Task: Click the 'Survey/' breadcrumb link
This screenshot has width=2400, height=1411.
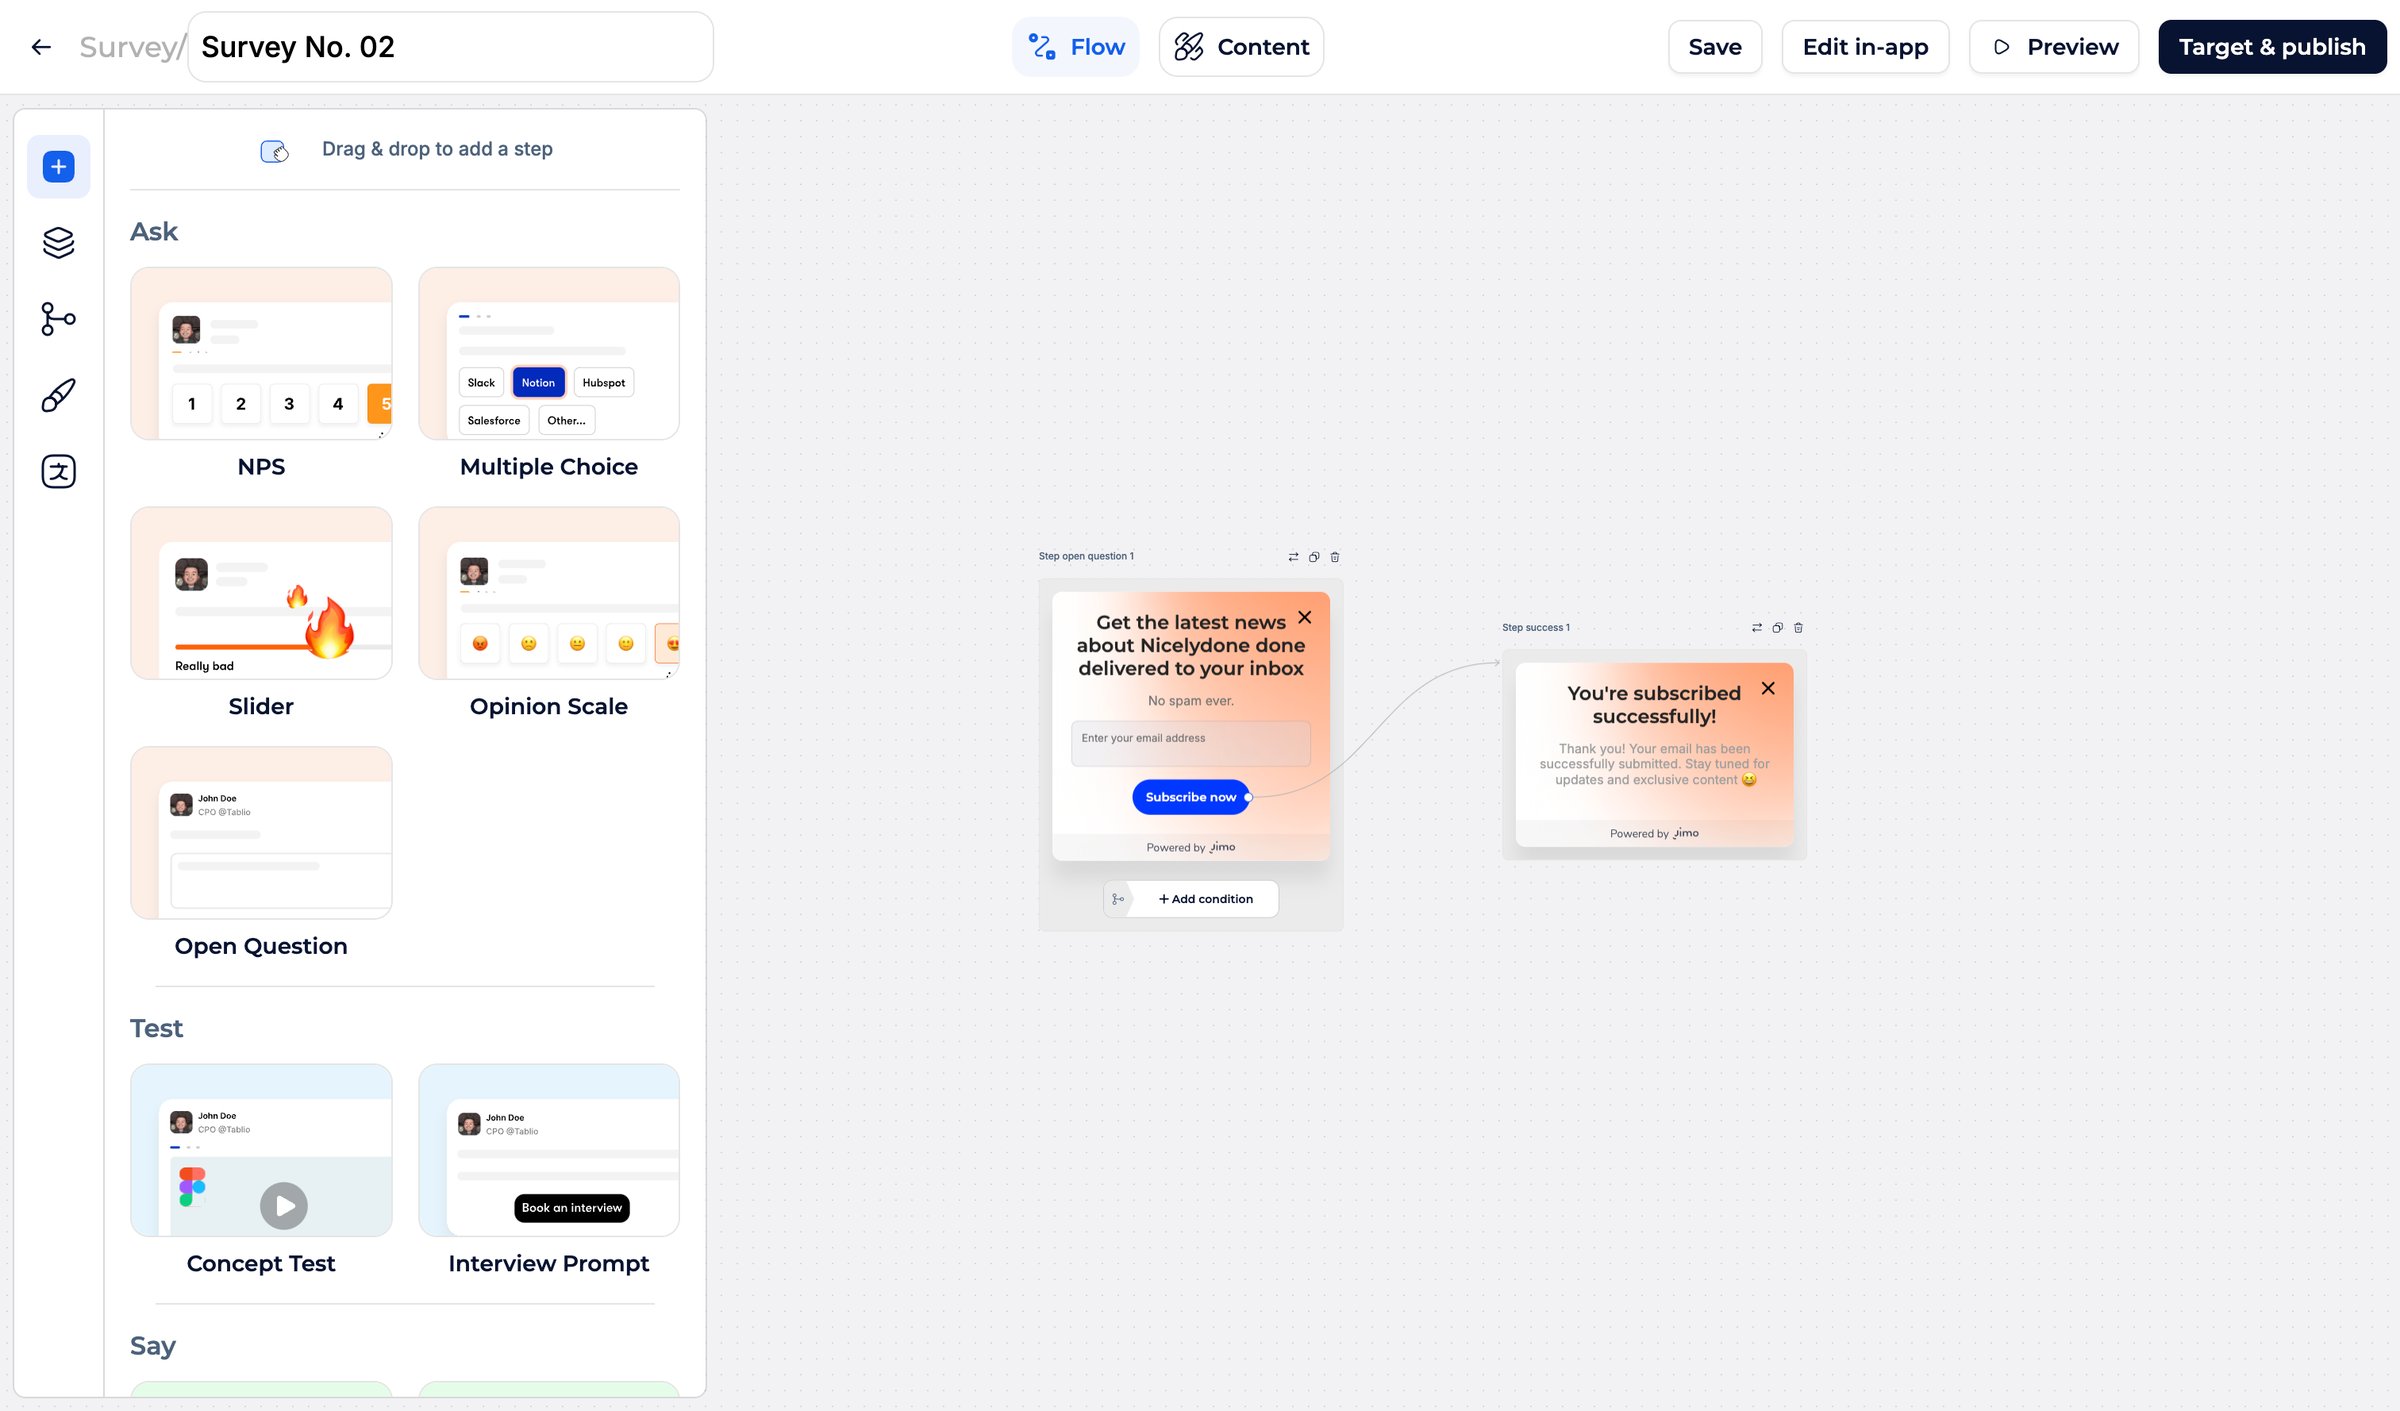Action: [x=132, y=47]
